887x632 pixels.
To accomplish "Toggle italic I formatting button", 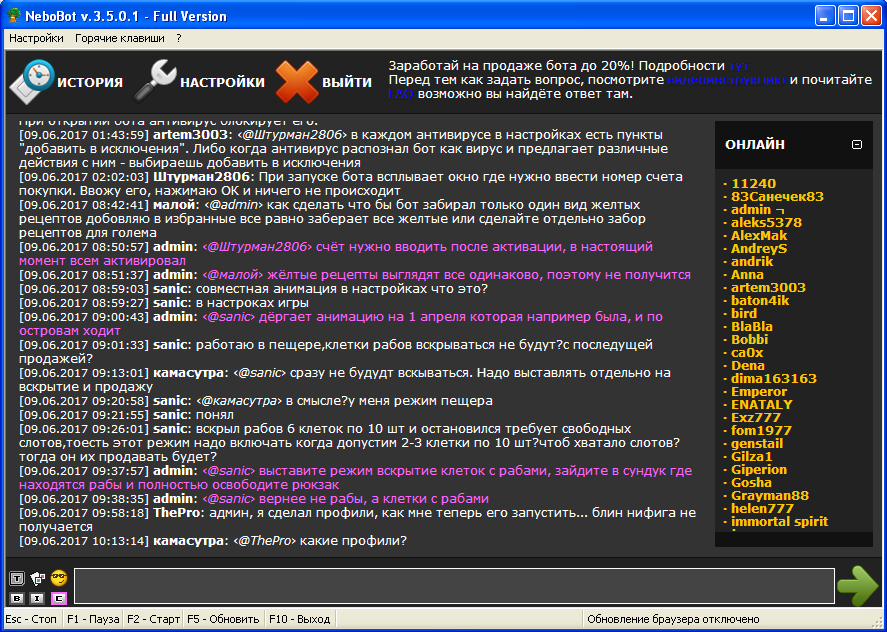I will click(37, 598).
